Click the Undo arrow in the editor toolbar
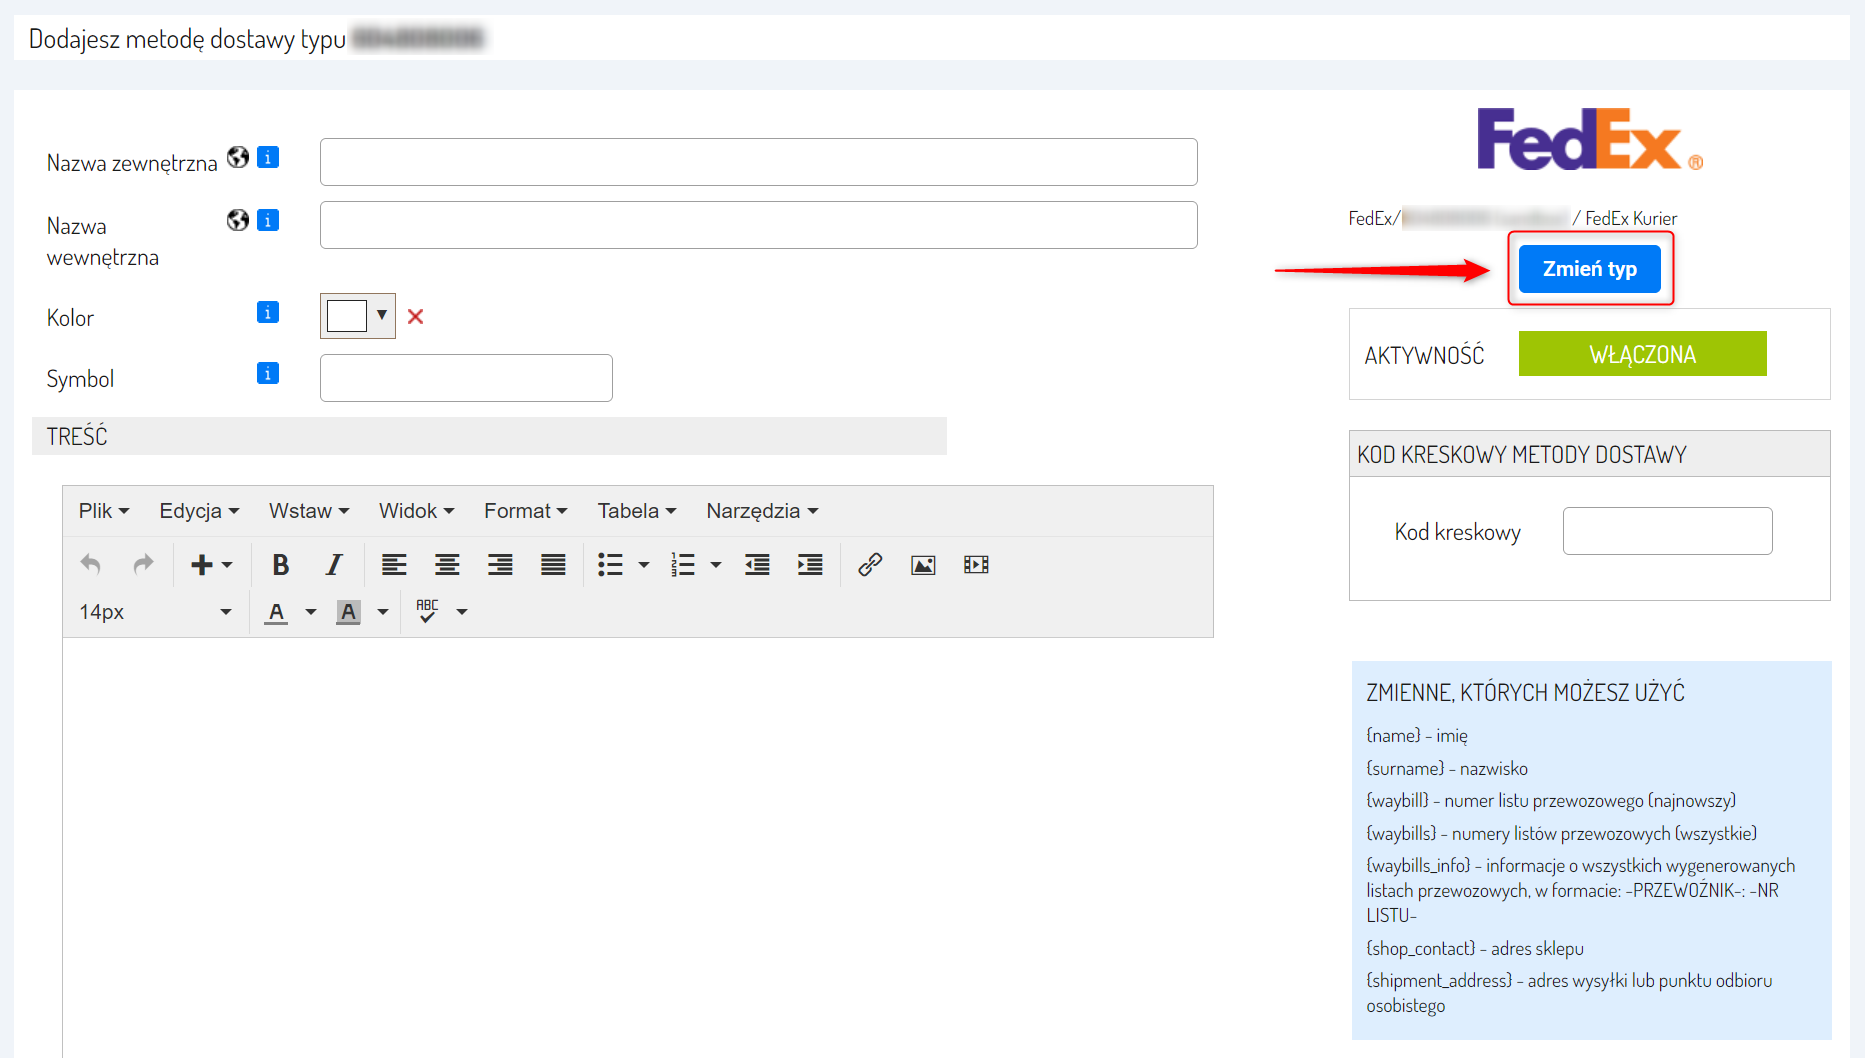Screen dimensions: 1865x1058 tap(91, 564)
